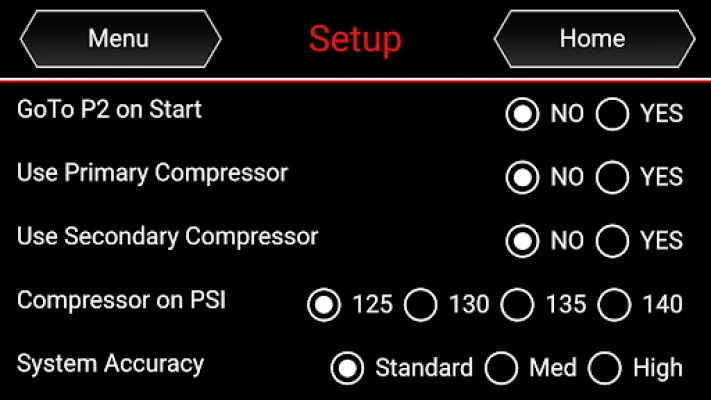This screenshot has height=400, width=711.
Task: Select NO for GoTo P2 on Start
Action: coord(522,114)
